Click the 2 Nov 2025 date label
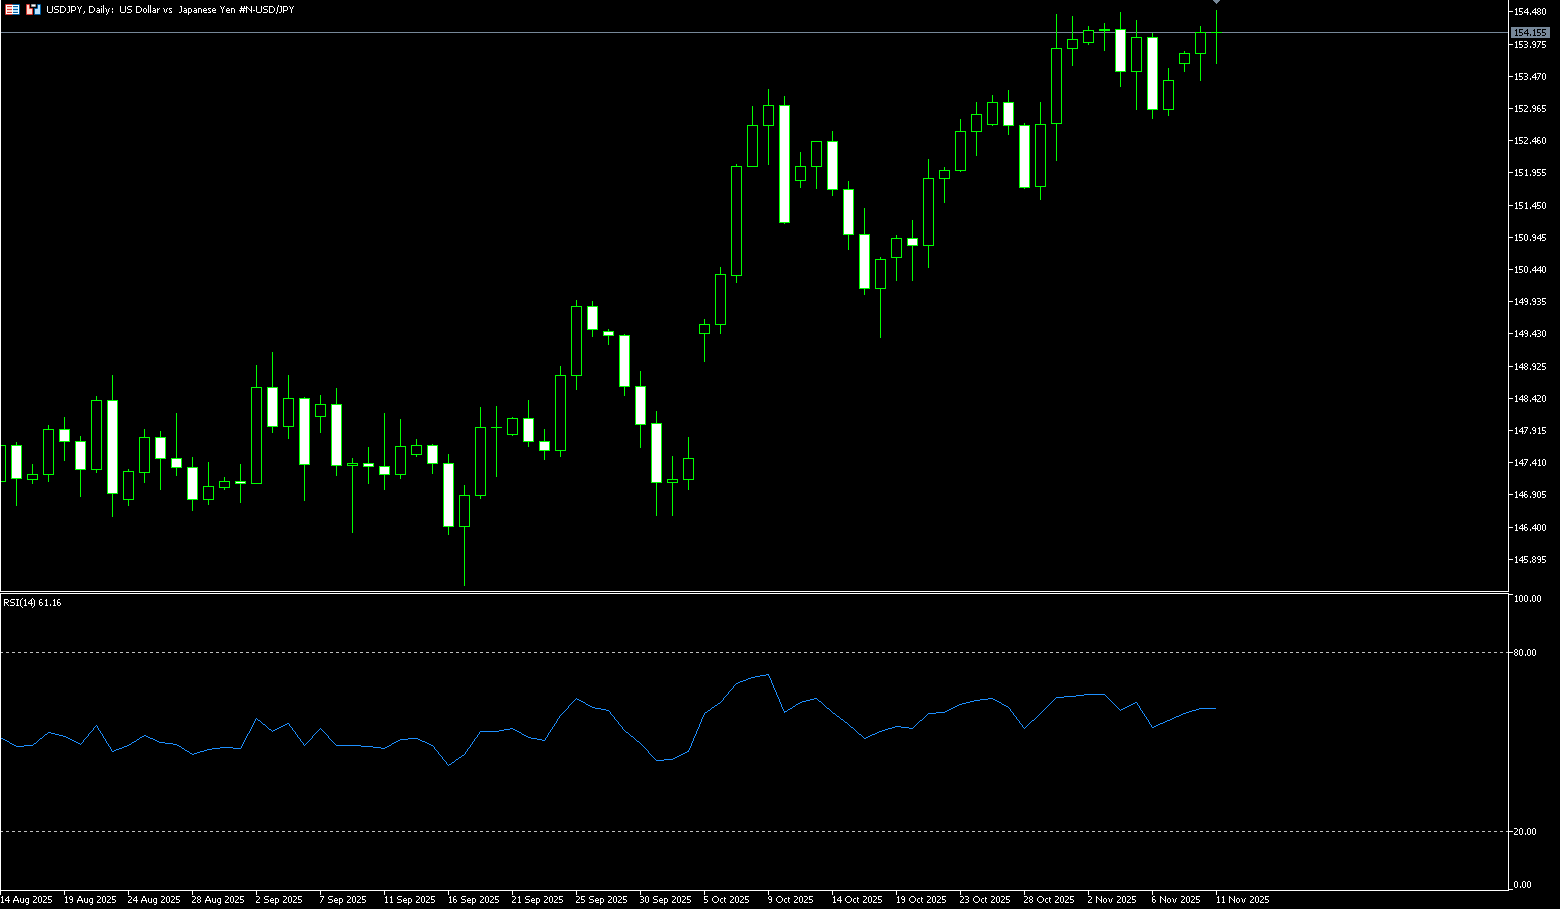 (1112, 900)
